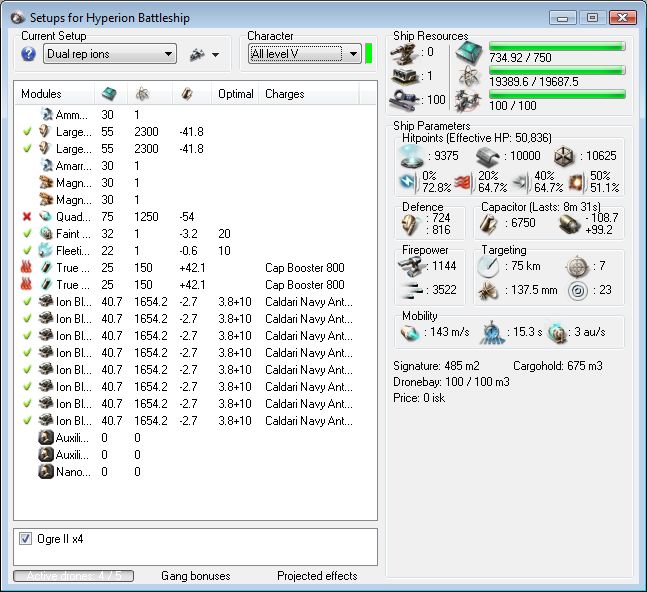Click the calibration icon showing 100
This screenshot has width=647, height=592.
(x=405, y=100)
